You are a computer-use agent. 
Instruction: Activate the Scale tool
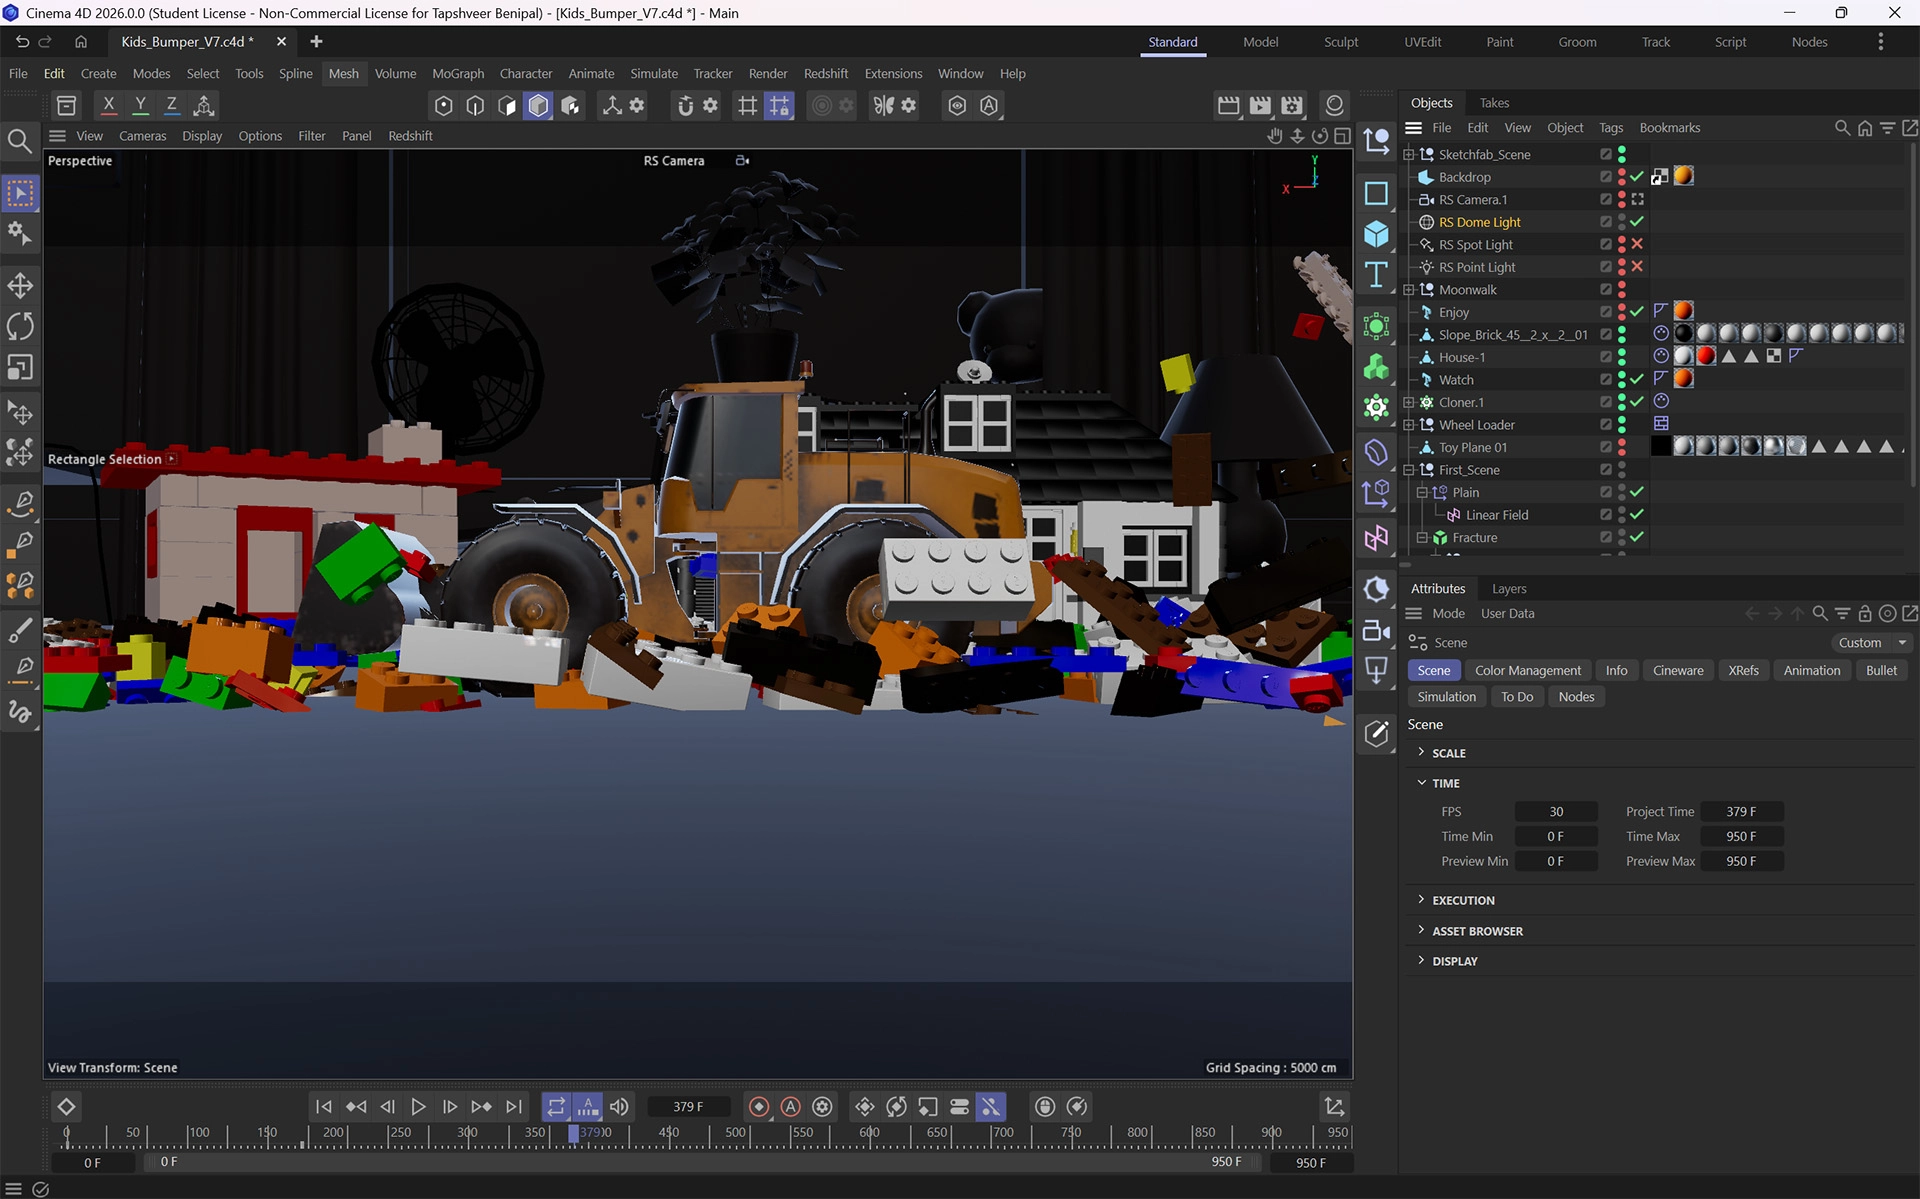coord(20,367)
